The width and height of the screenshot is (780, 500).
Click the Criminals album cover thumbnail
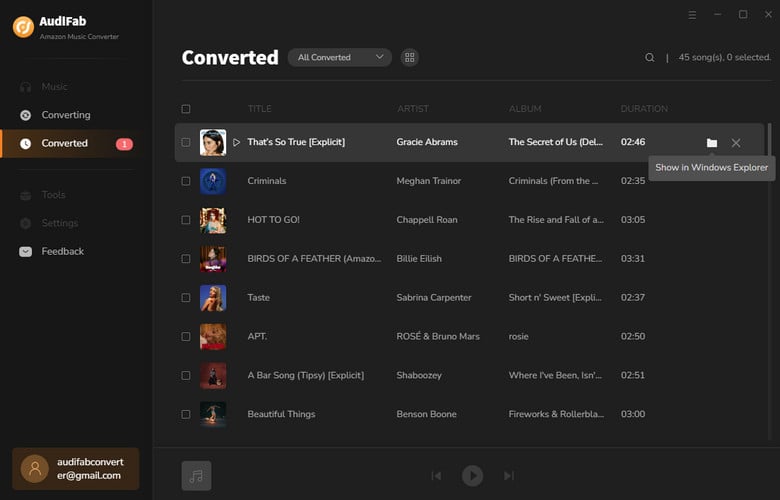(x=213, y=181)
